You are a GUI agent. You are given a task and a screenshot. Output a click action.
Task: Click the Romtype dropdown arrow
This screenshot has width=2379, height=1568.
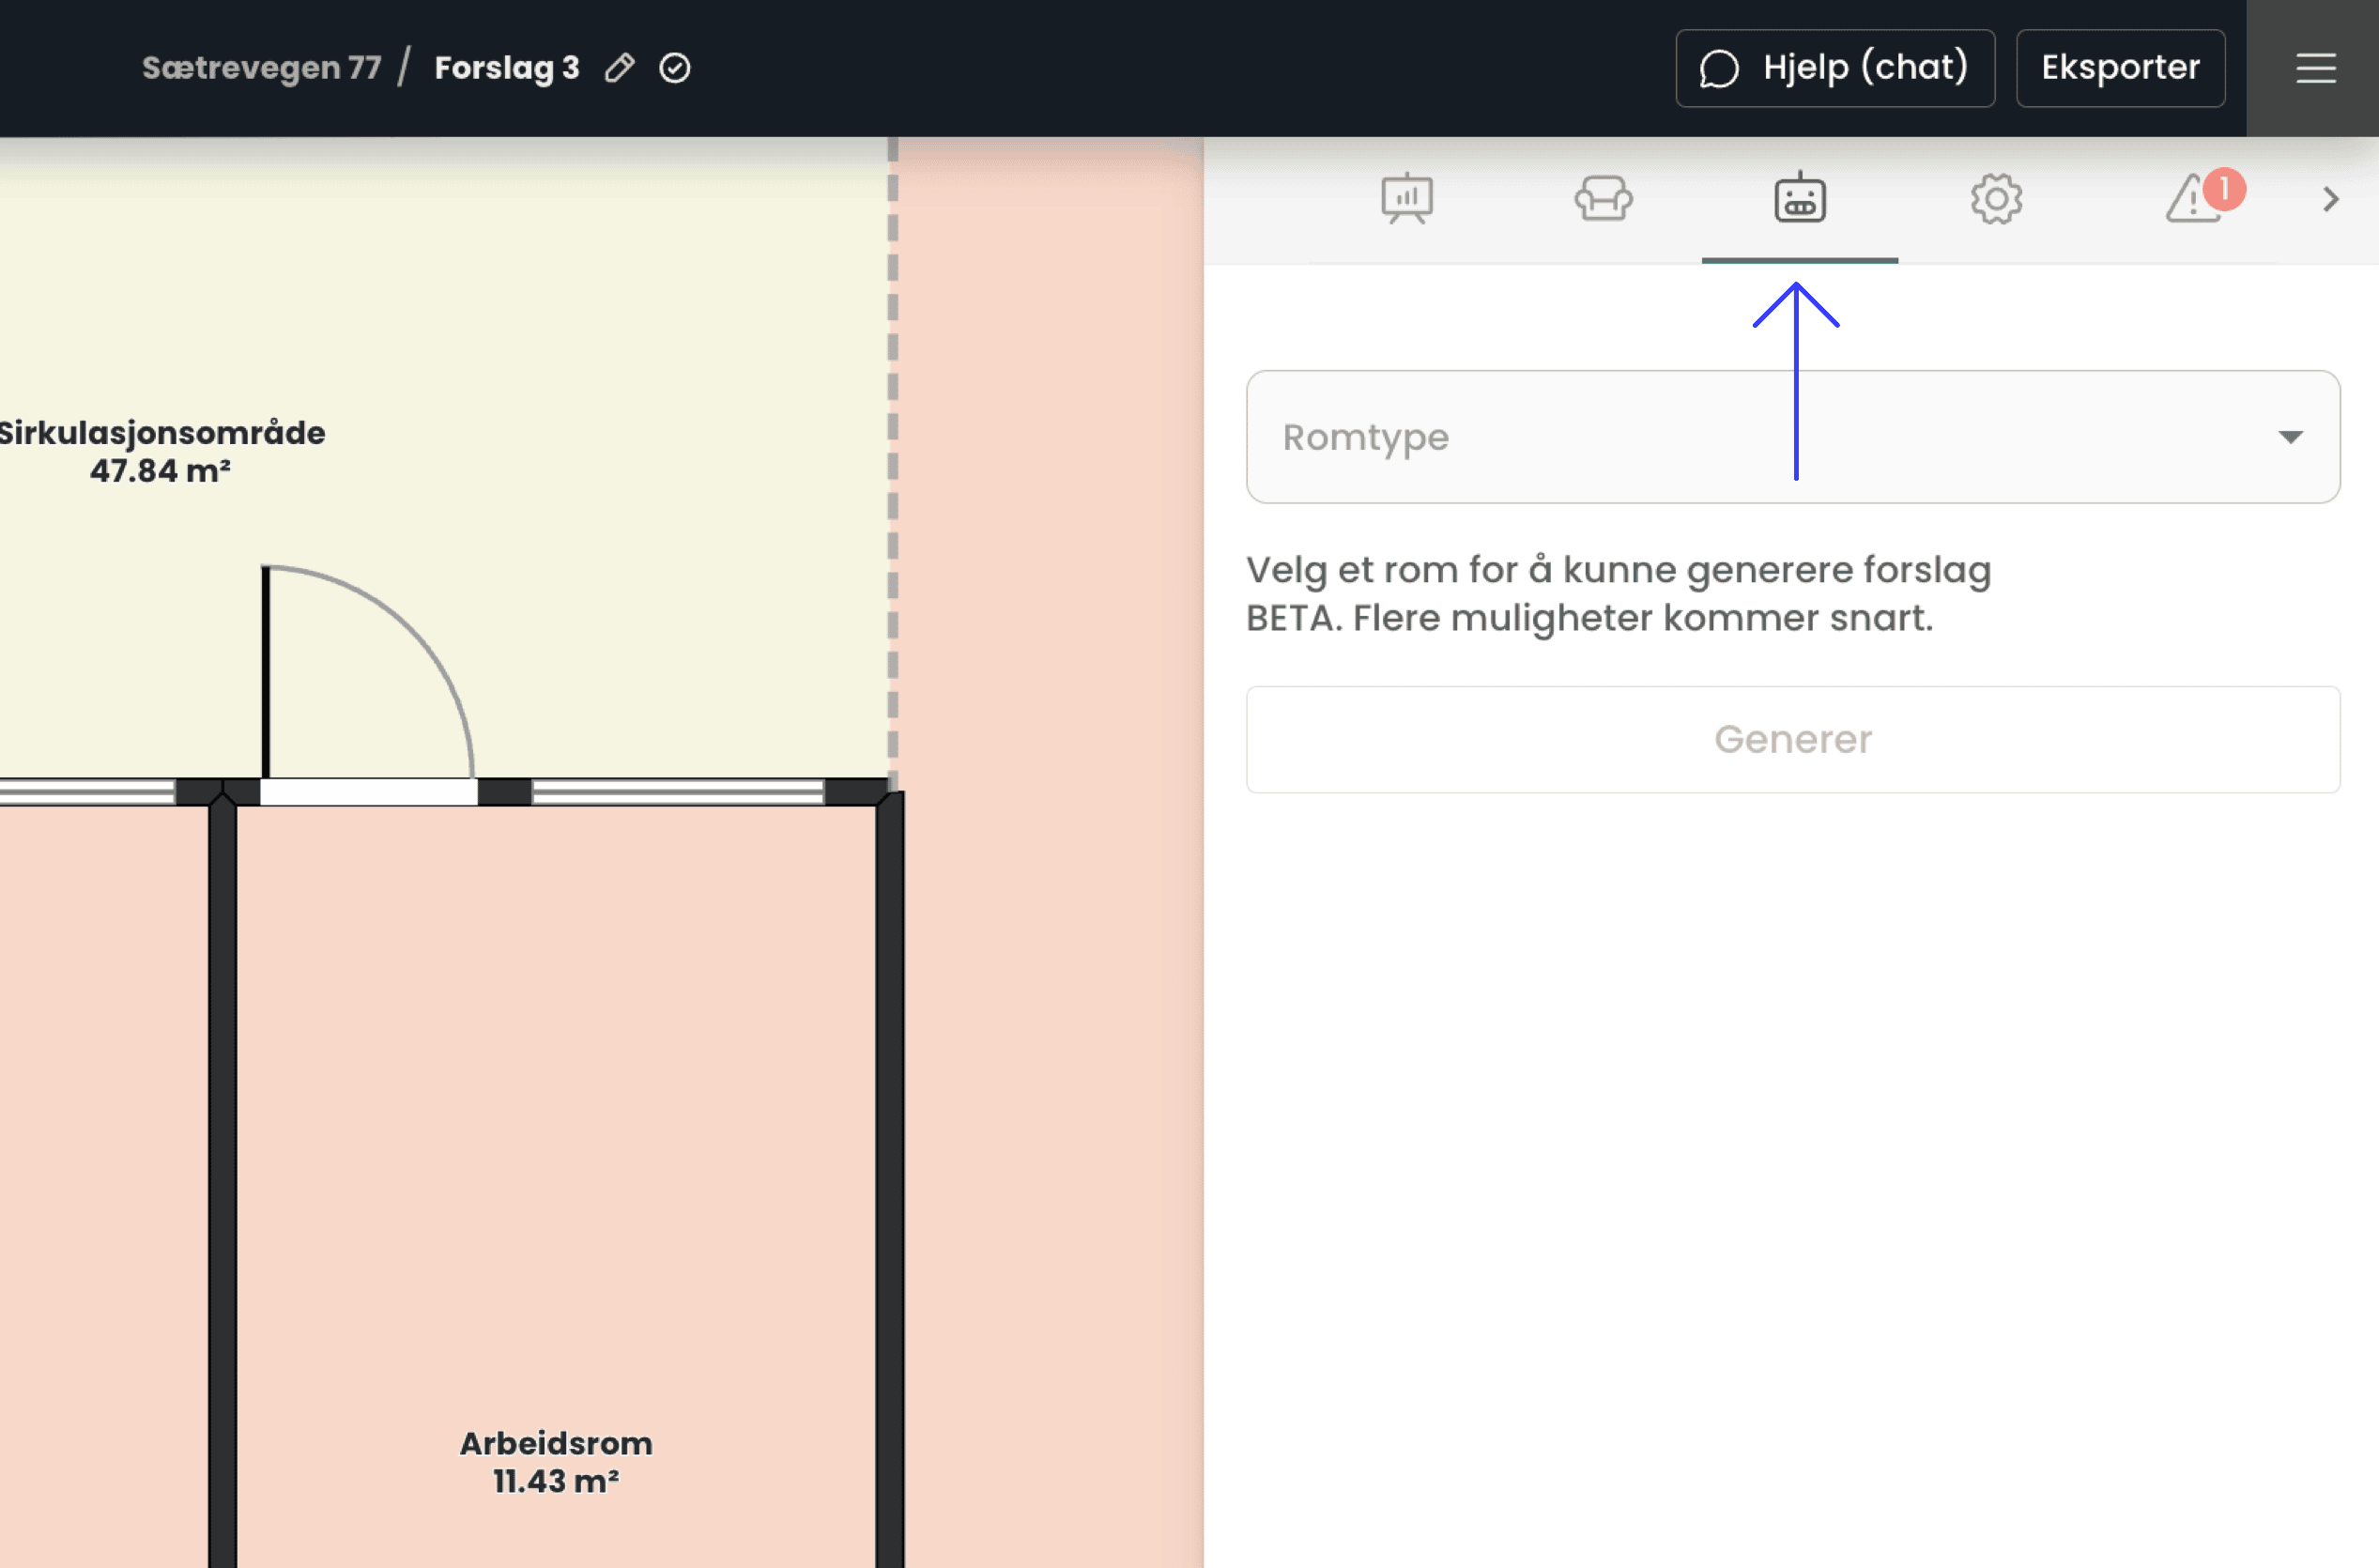click(x=2290, y=437)
